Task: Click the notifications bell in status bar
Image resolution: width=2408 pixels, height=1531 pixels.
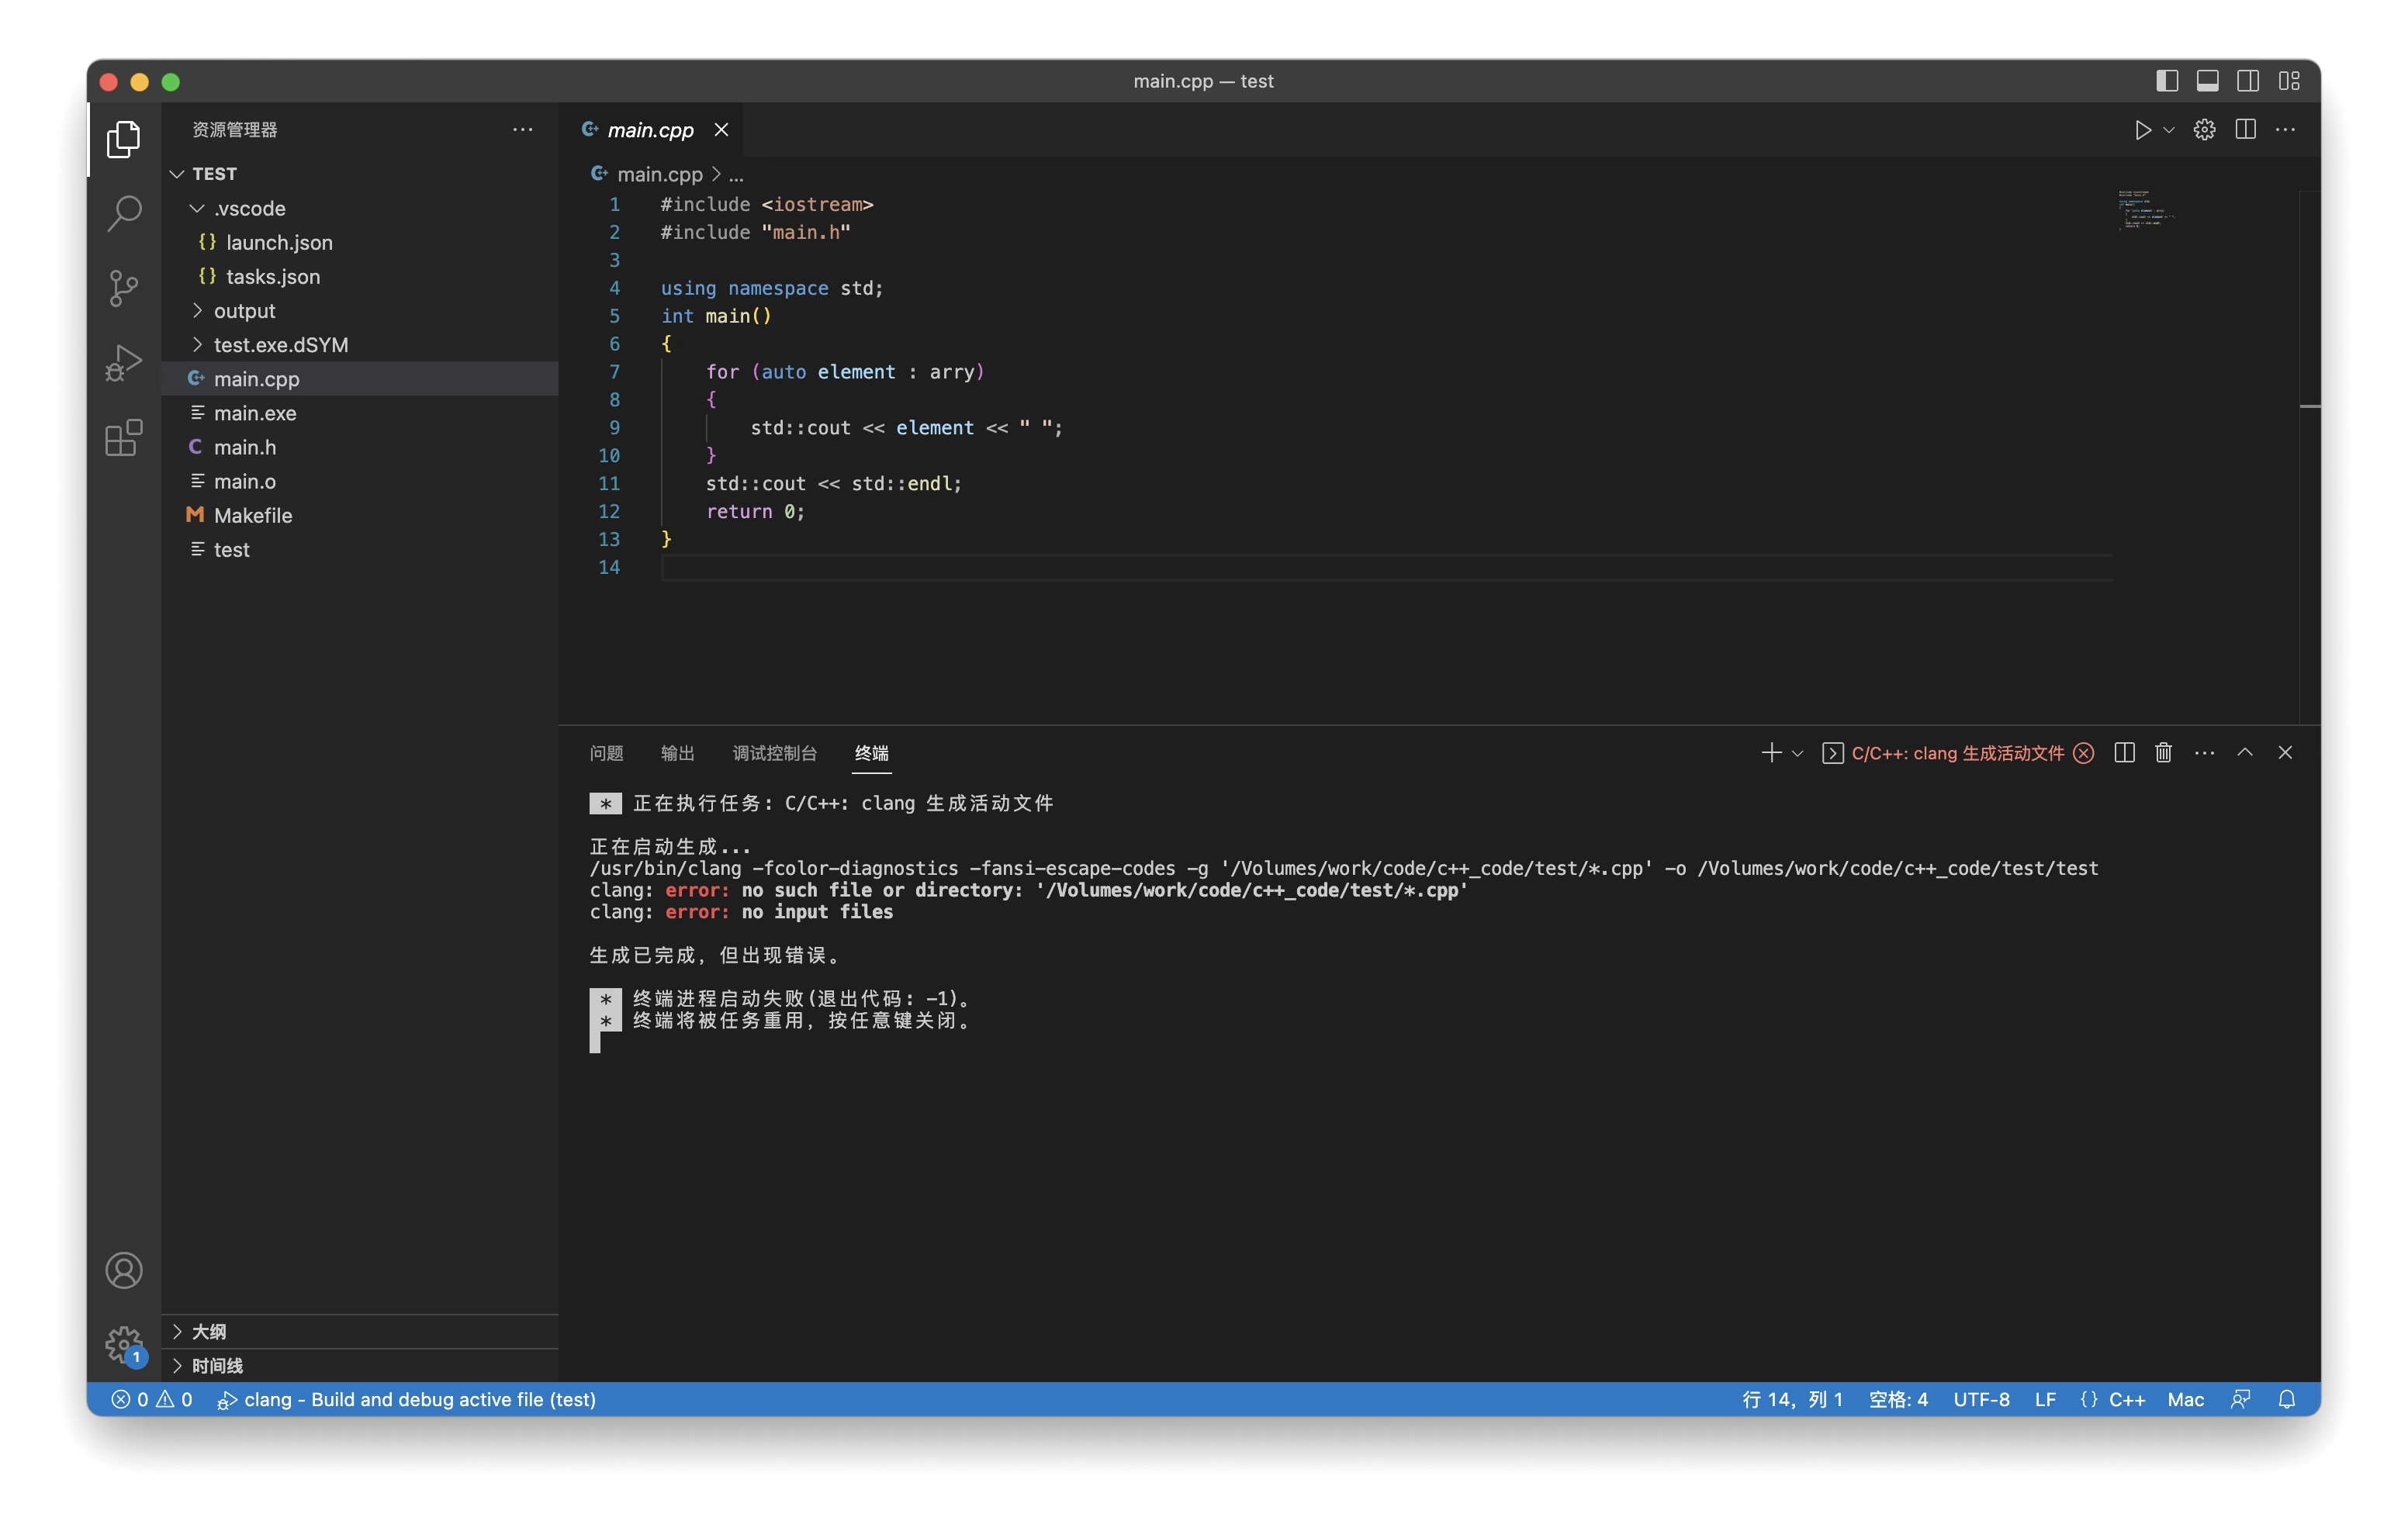Action: pyautogui.click(x=2286, y=1399)
